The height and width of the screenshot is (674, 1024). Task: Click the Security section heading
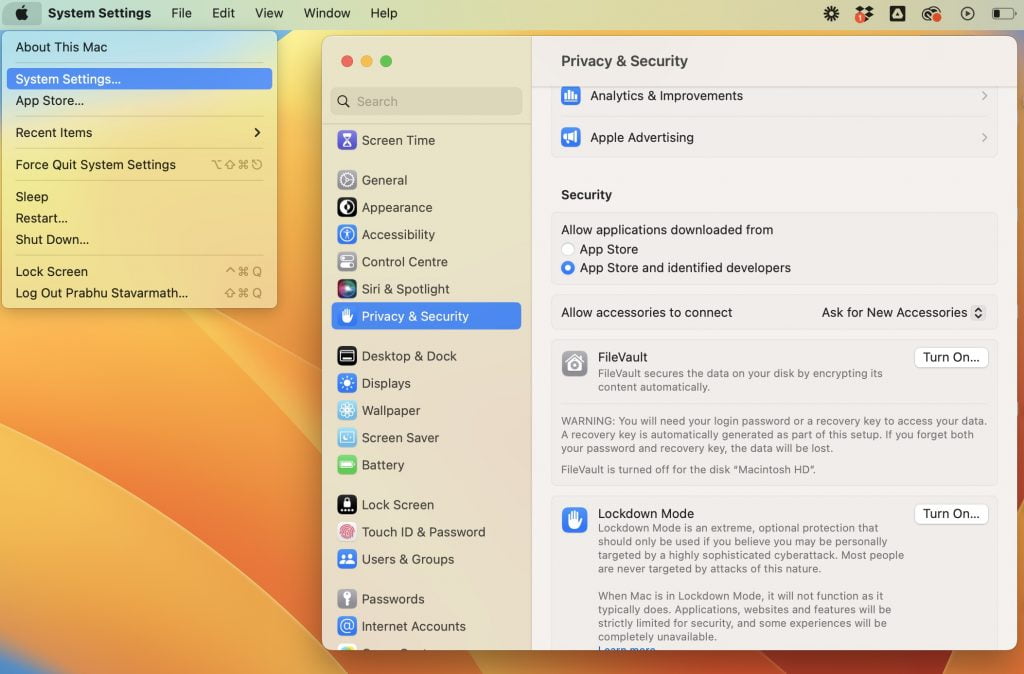pos(586,195)
